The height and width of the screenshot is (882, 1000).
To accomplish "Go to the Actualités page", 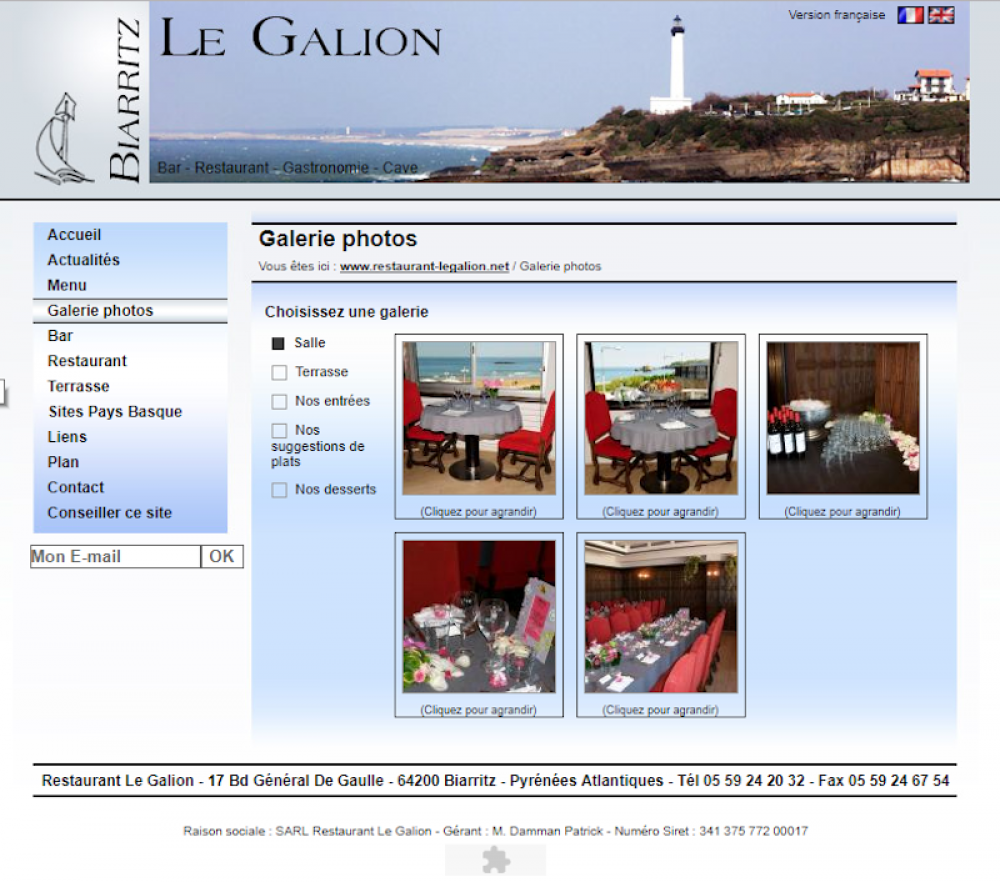I will pyautogui.click(x=83, y=260).
